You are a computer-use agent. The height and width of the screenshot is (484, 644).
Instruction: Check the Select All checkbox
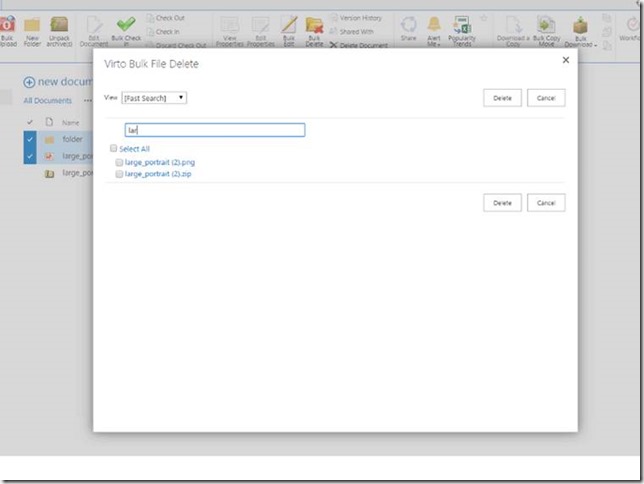coord(114,149)
